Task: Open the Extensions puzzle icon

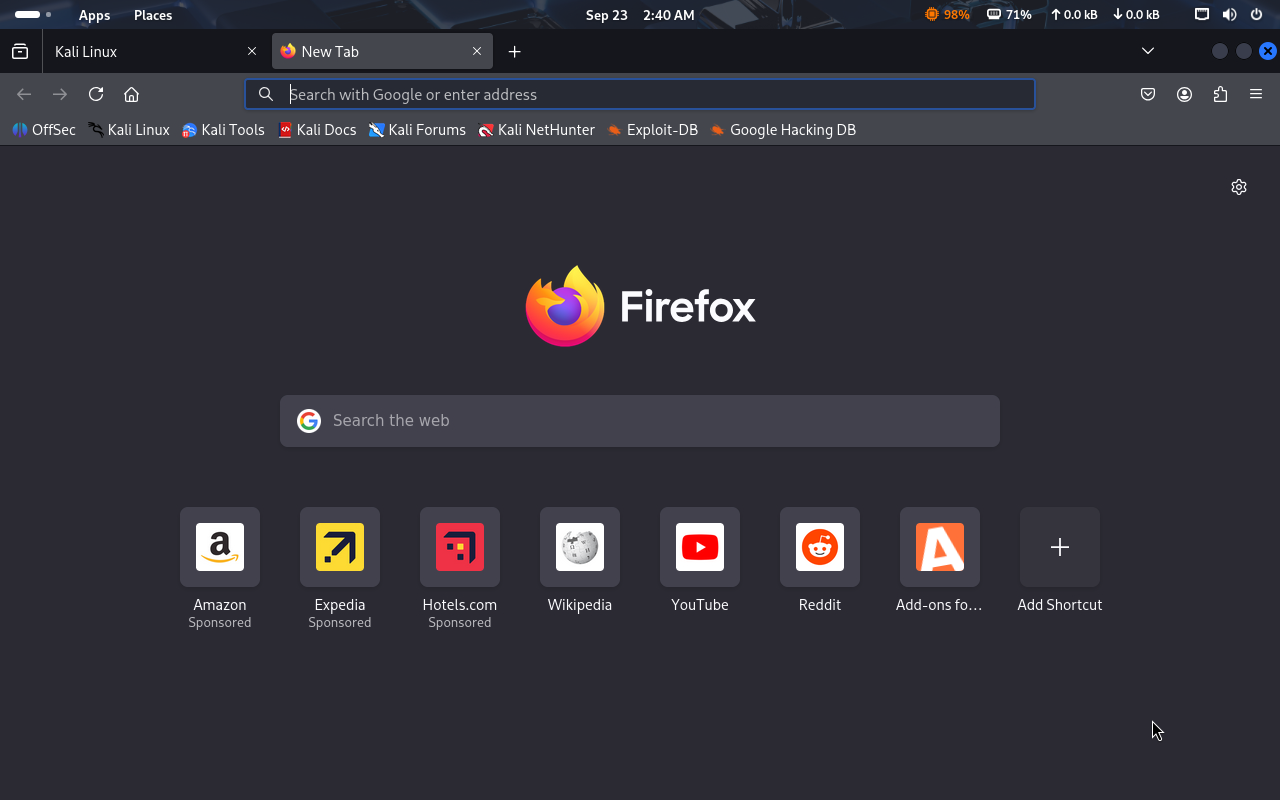Action: pyautogui.click(x=1220, y=94)
